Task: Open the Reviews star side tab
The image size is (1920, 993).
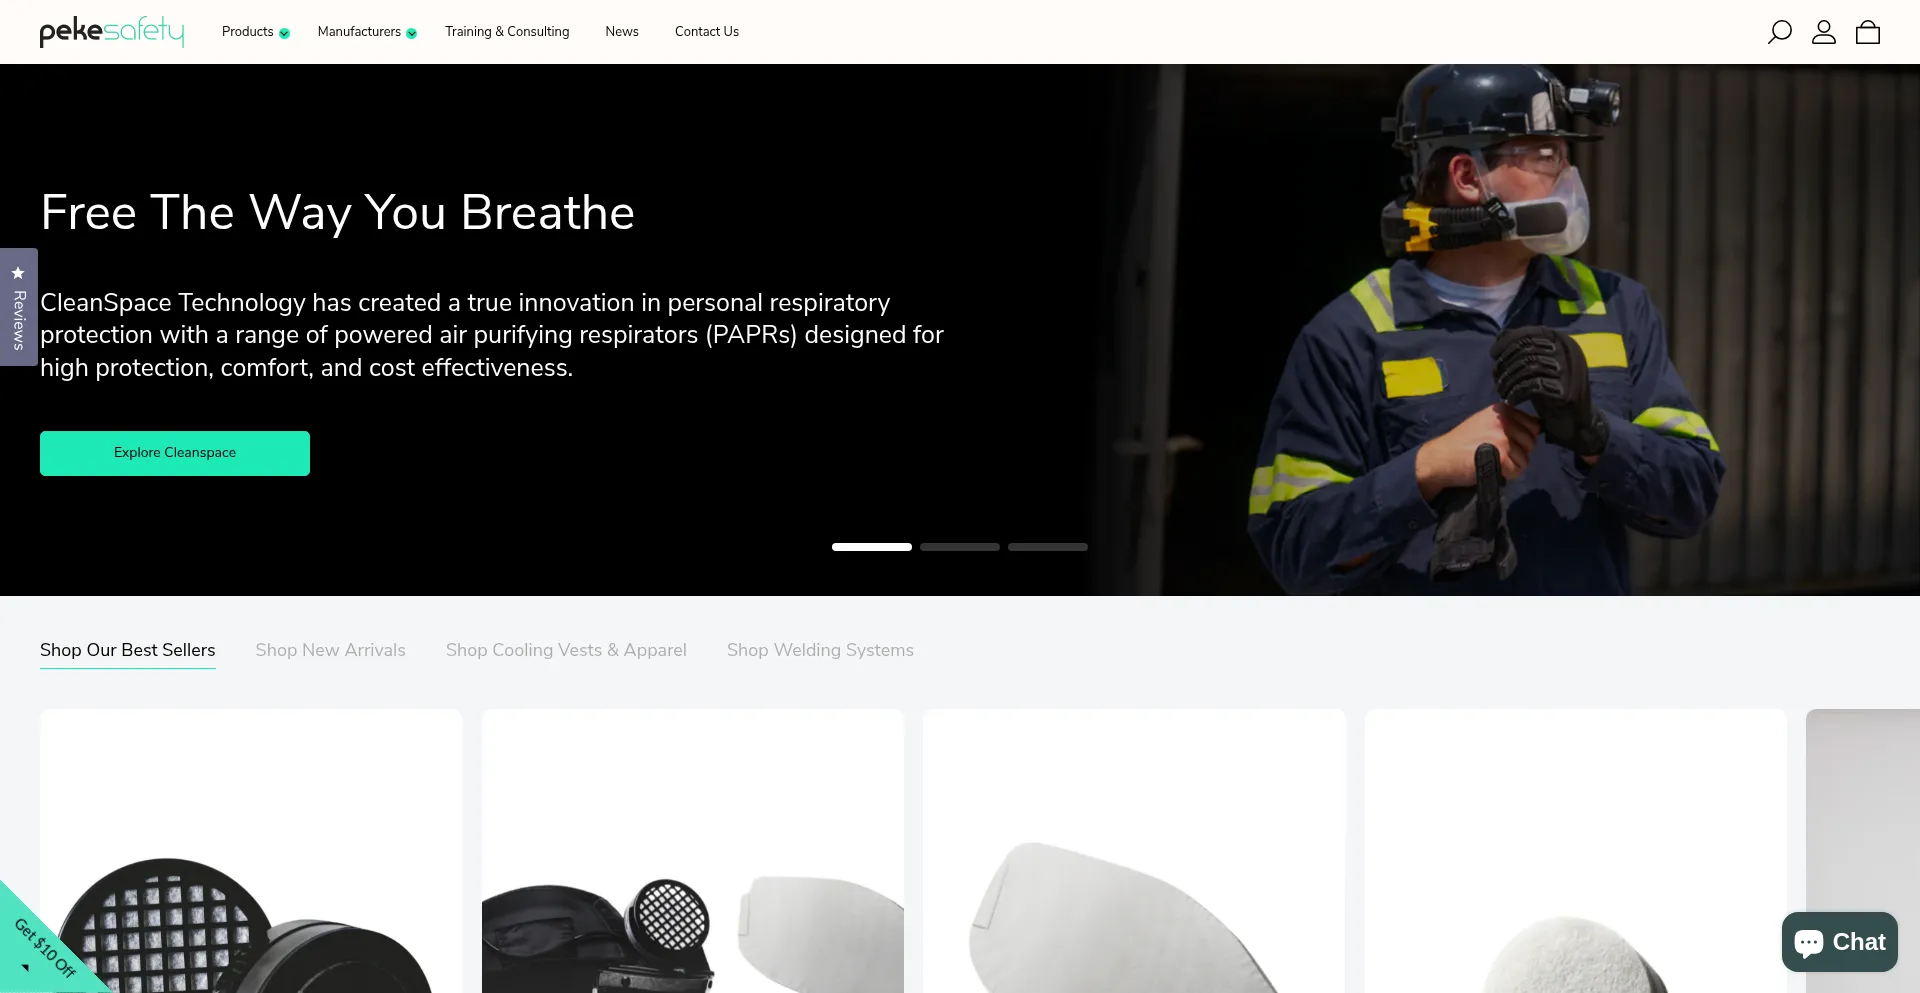Action: (18, 307)
